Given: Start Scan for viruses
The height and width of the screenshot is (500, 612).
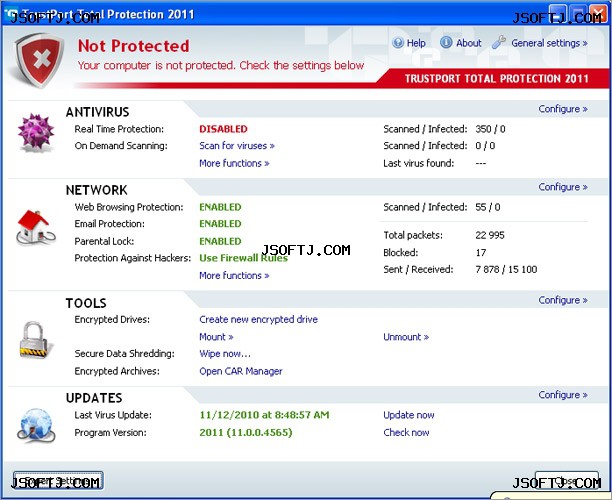Looking at the screenshot, I should click(237, 146).
